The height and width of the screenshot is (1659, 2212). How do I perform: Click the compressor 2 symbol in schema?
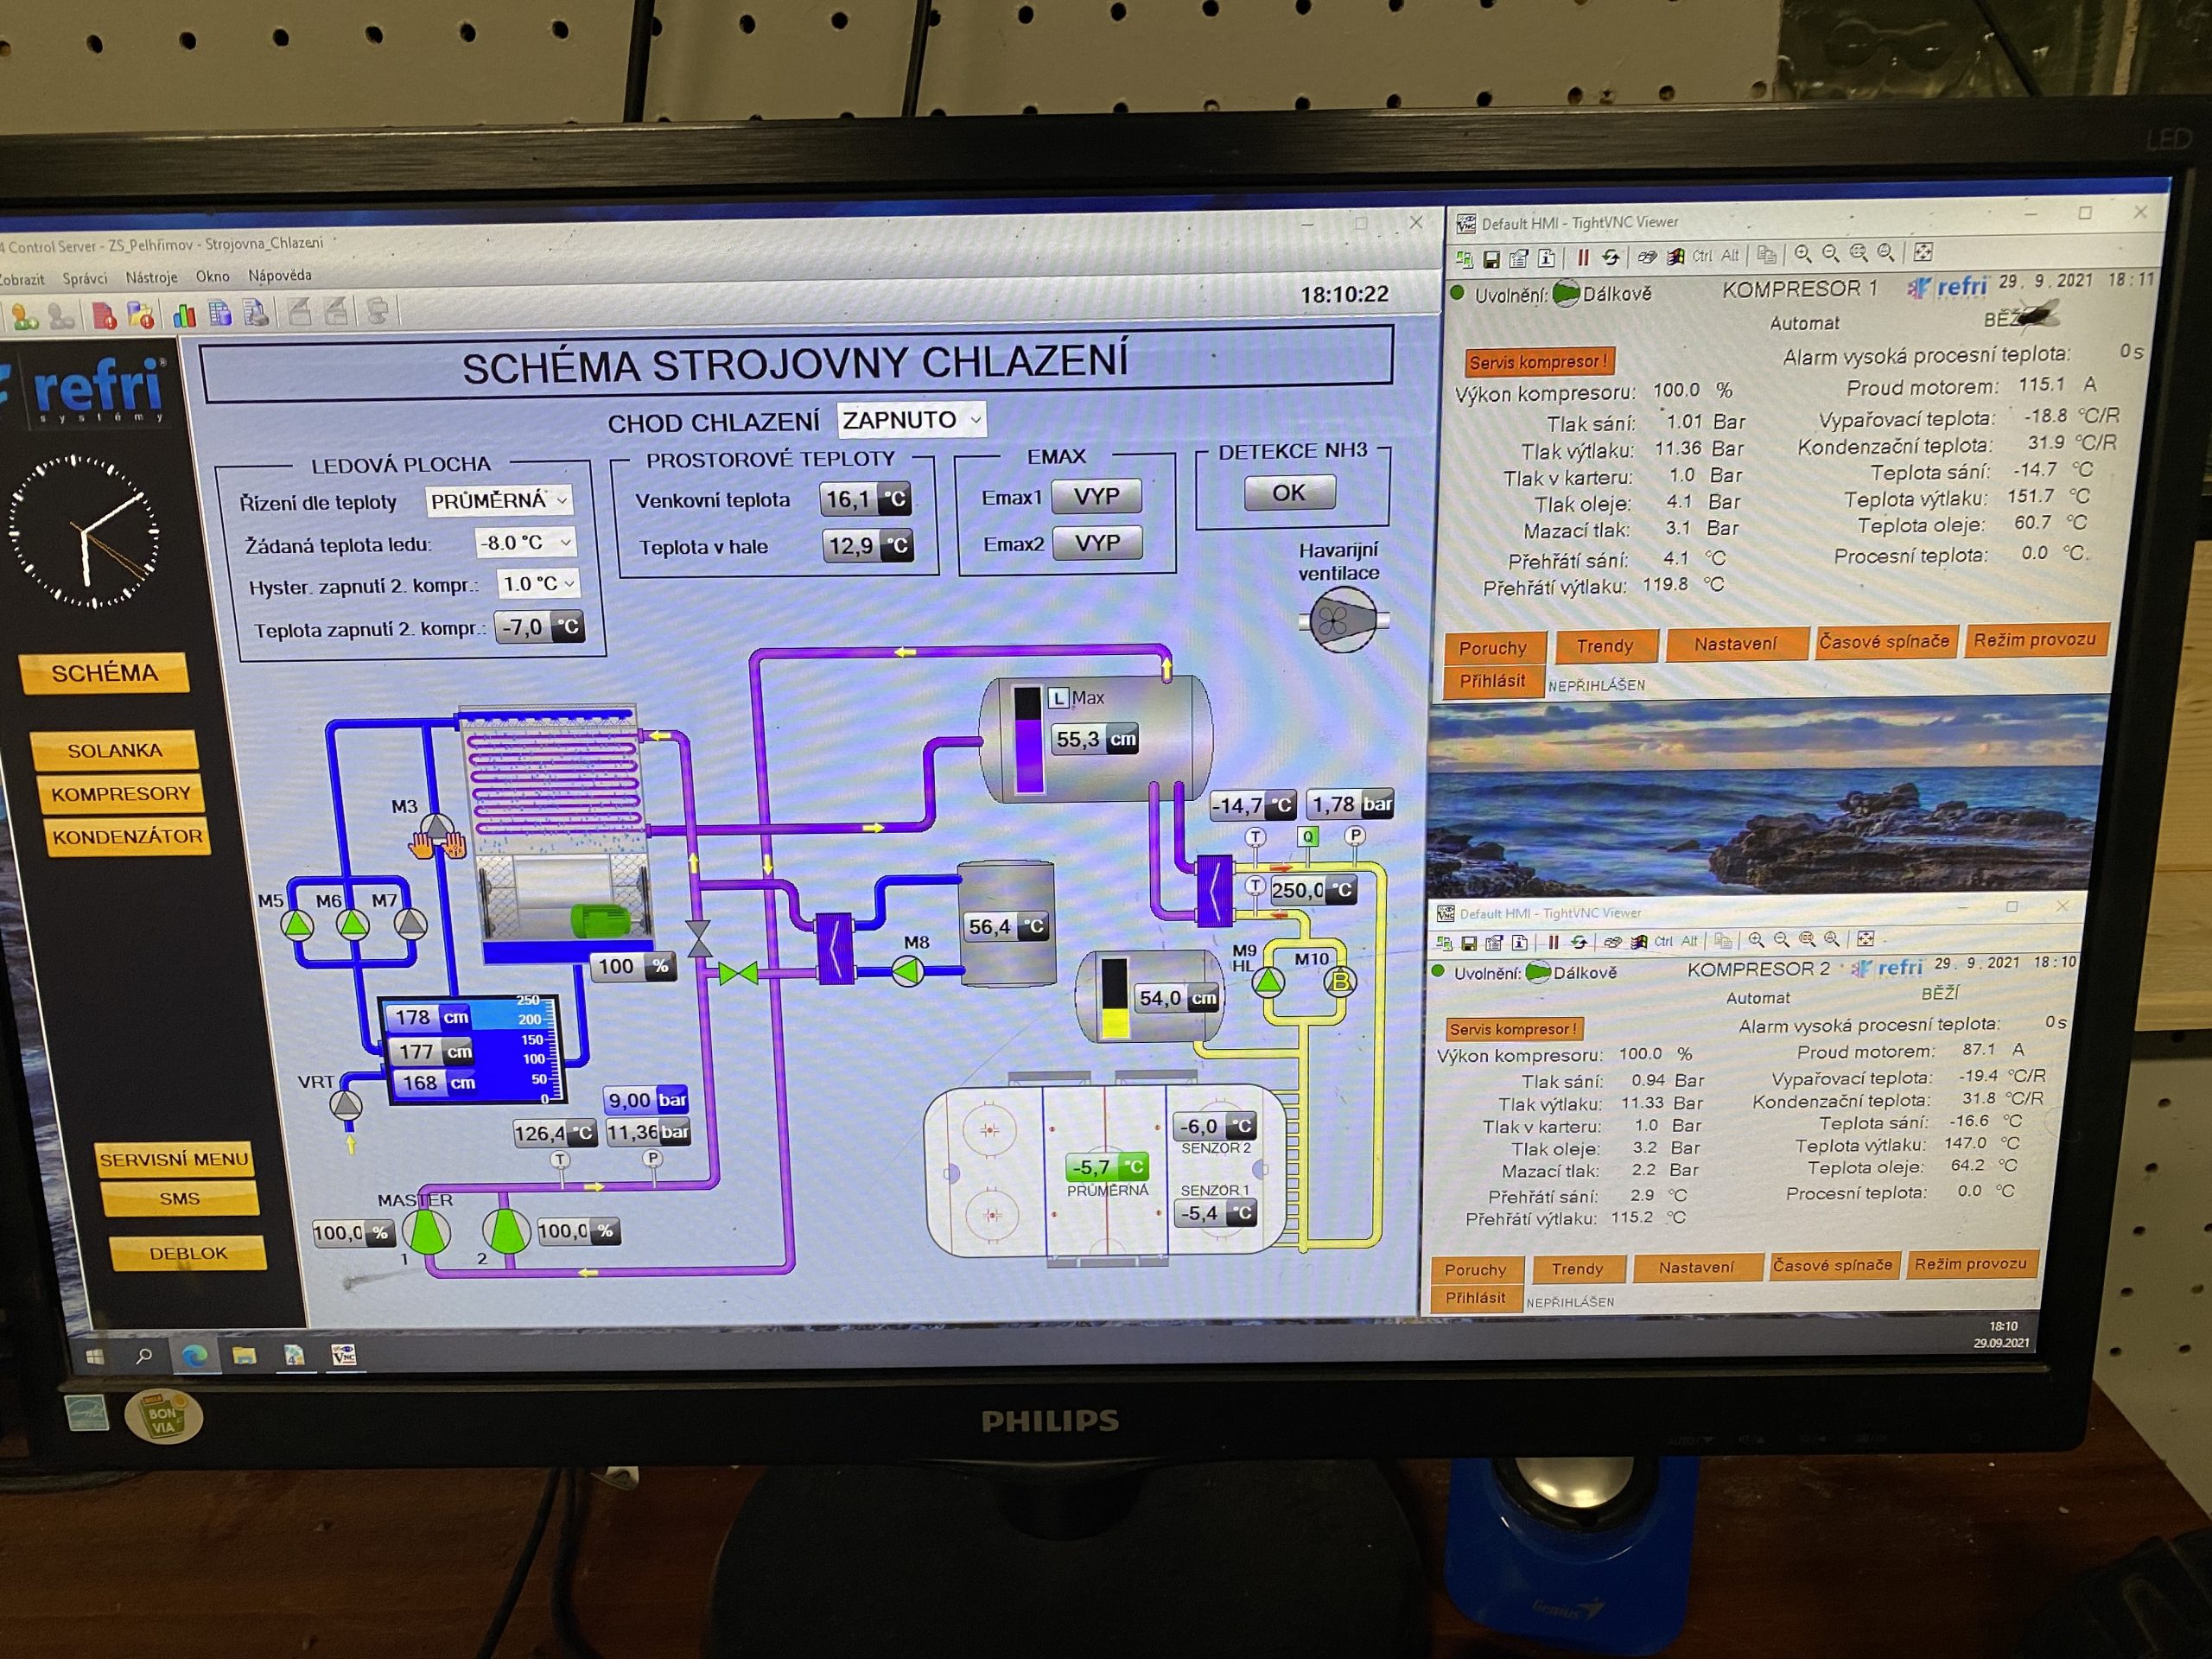click(x=506, y=1231)
